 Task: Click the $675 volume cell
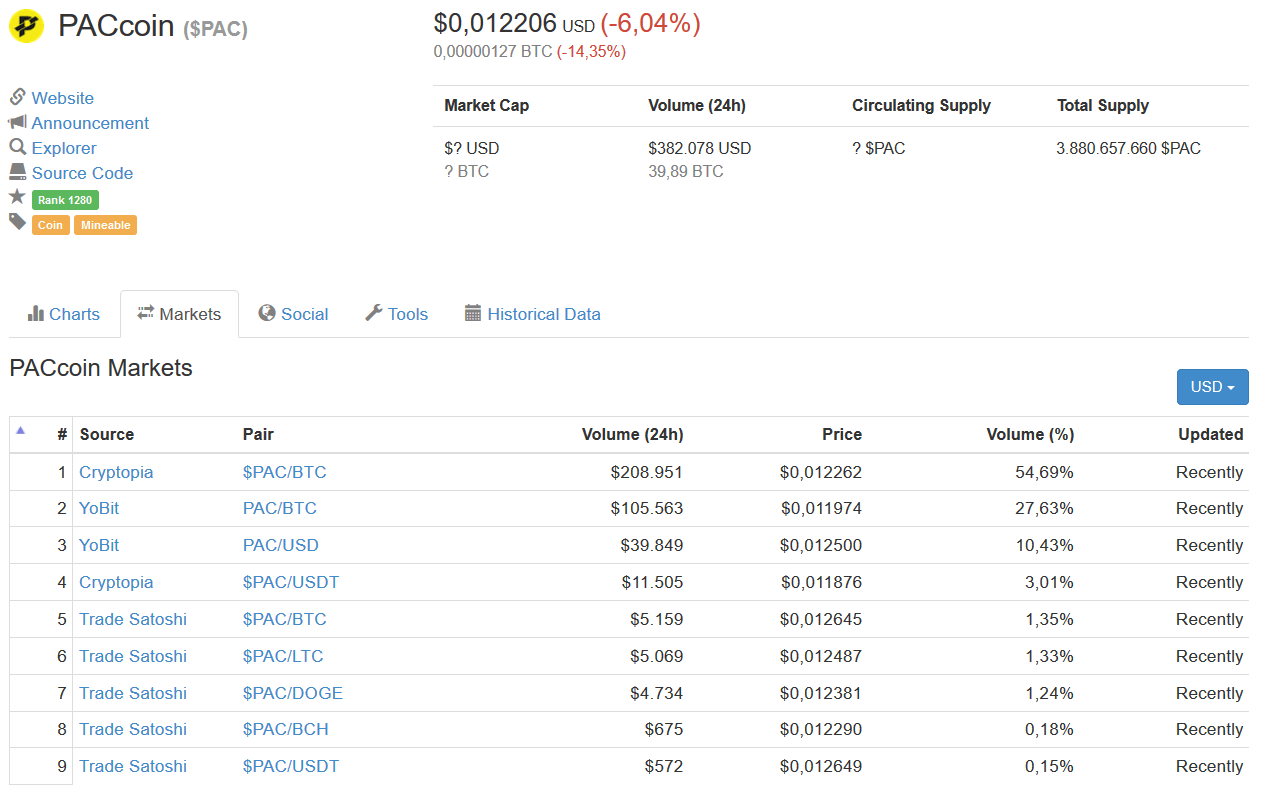[664, 729]
